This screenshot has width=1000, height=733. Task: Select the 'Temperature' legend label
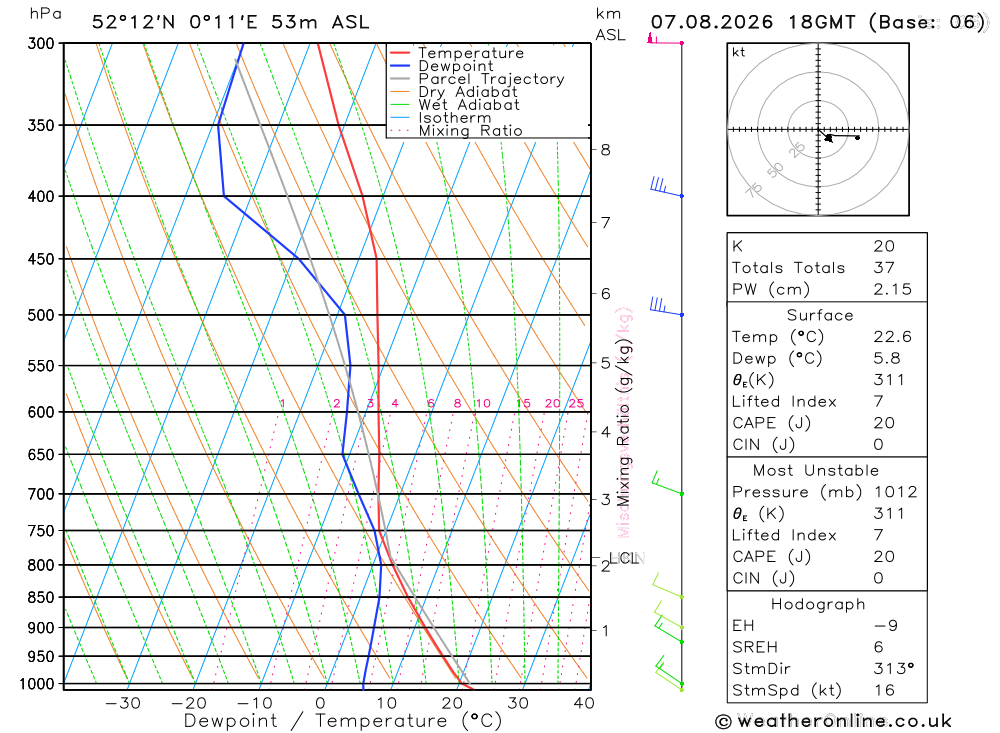[471, 53]
